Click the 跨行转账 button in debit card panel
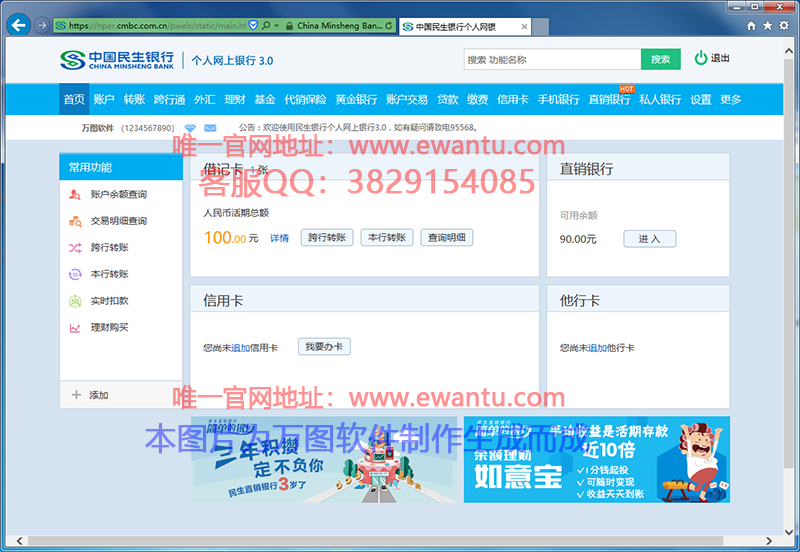The width and height of the screenshot is (800, 552). point(327,237)
